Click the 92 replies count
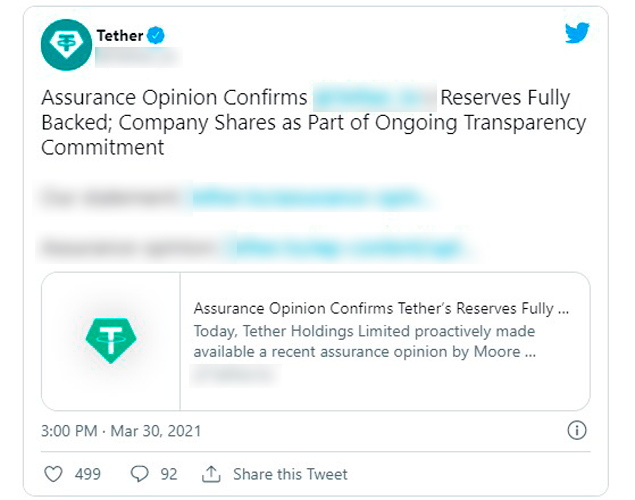The image size is (635, 500). pyautogui.click(x=169, y=474)
